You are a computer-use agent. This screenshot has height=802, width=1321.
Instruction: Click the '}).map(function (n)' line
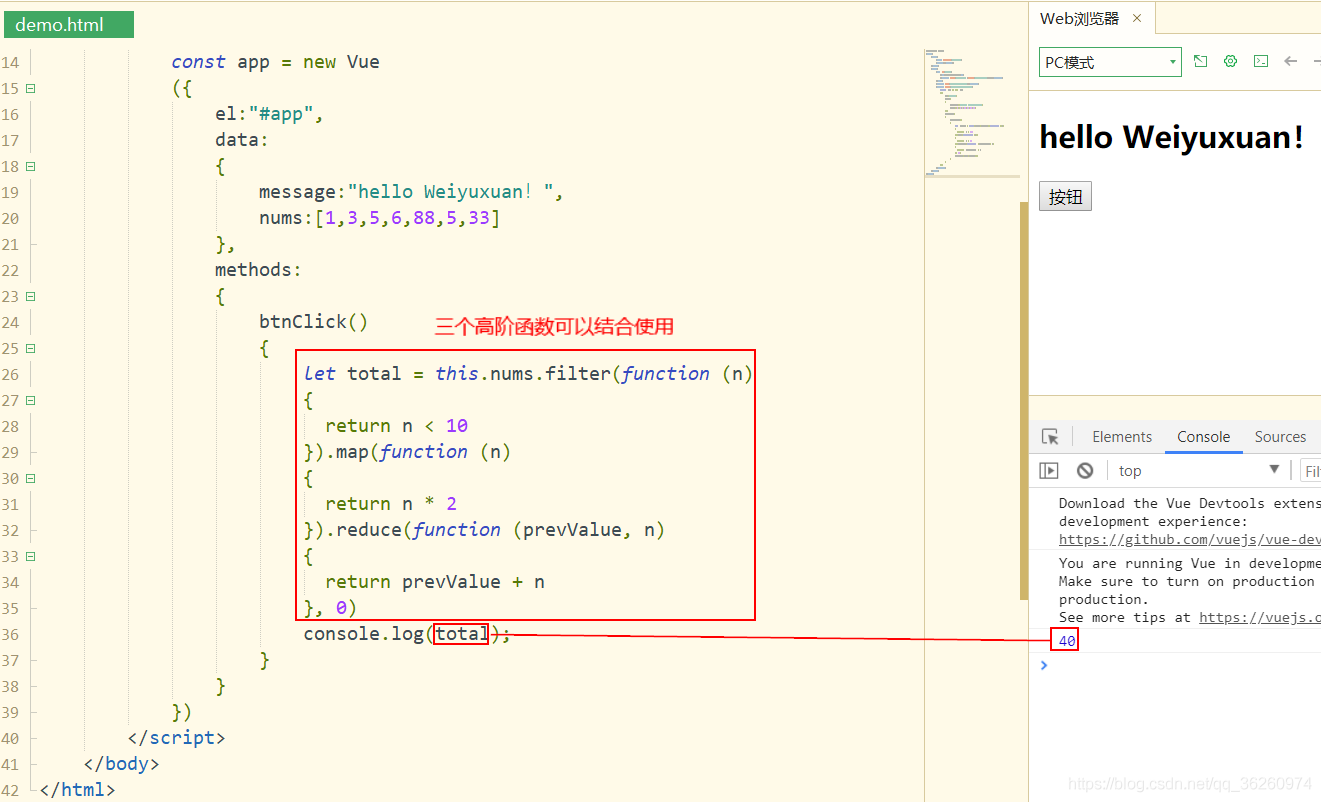click(x=408, y=452)
